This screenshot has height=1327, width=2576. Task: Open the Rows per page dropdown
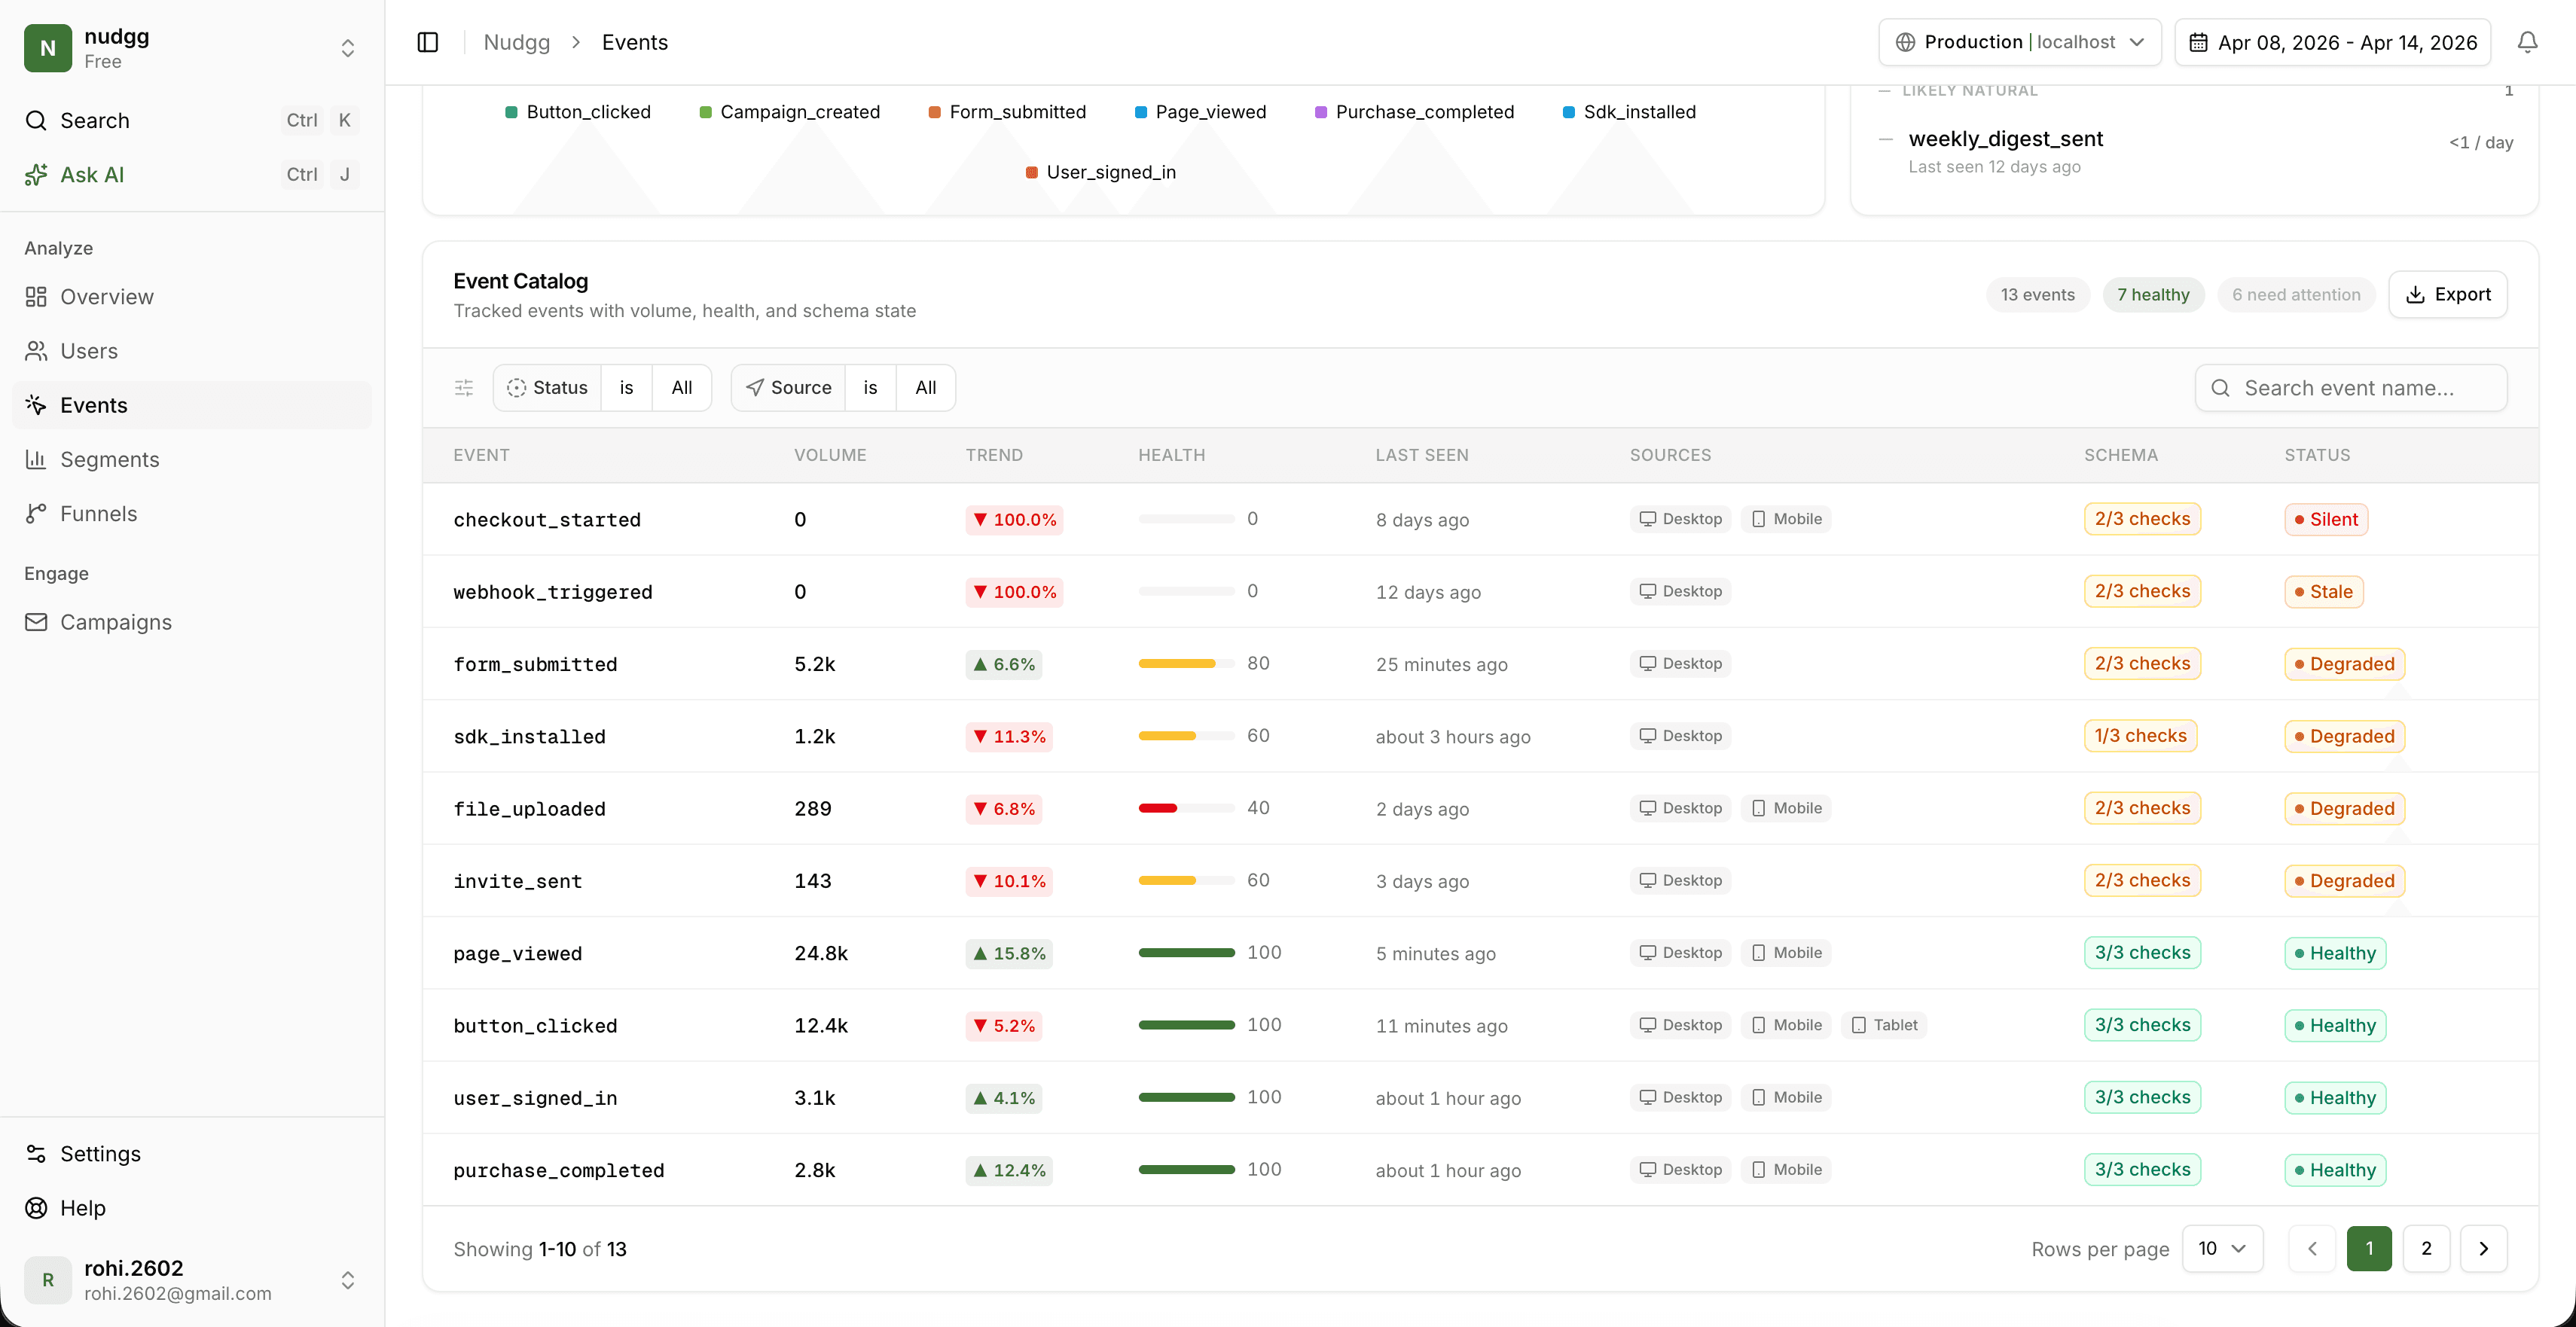(x=2222, y=1249)
